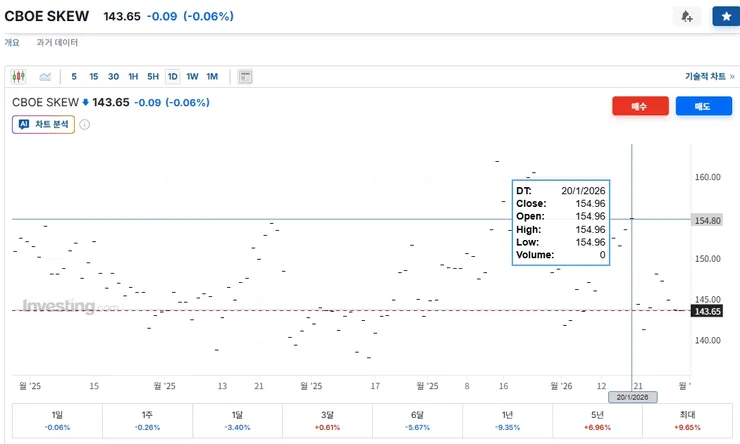Screen dimensions: 740x444
Task: Add a price alert with bell icon
Action: coord(687,17)
